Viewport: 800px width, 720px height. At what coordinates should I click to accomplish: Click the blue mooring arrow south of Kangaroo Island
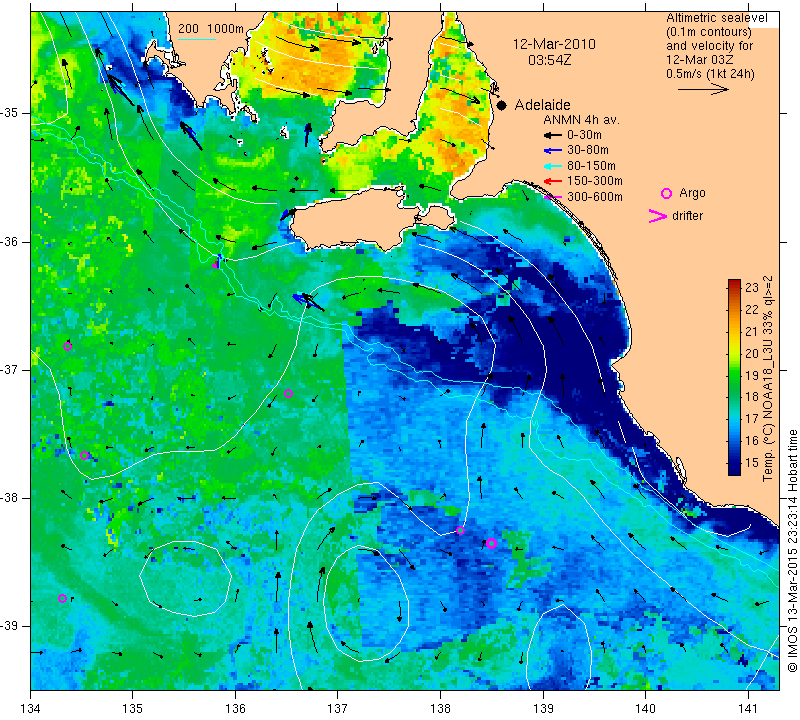pyautogui.click(x=308, y=301)
